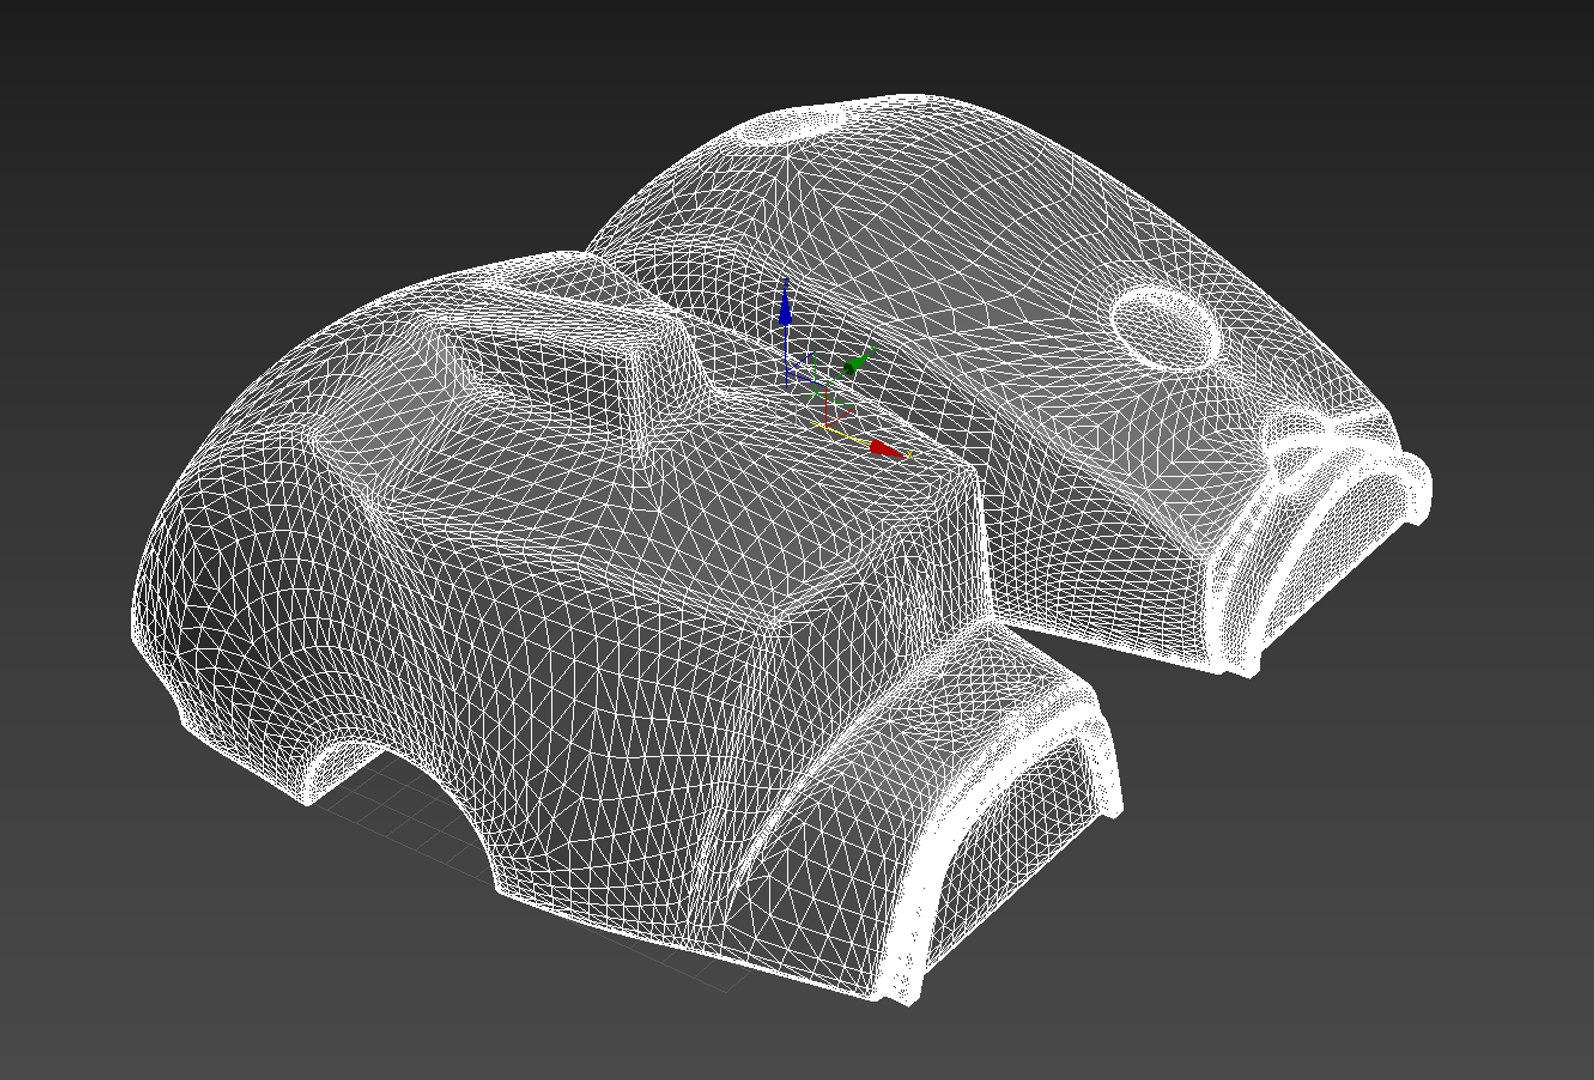The width and height of the screenshot is (1594, 1080).
Task: Select the blue Z-axis arrow of the gizmo
Action: click(x=785, y=303)
